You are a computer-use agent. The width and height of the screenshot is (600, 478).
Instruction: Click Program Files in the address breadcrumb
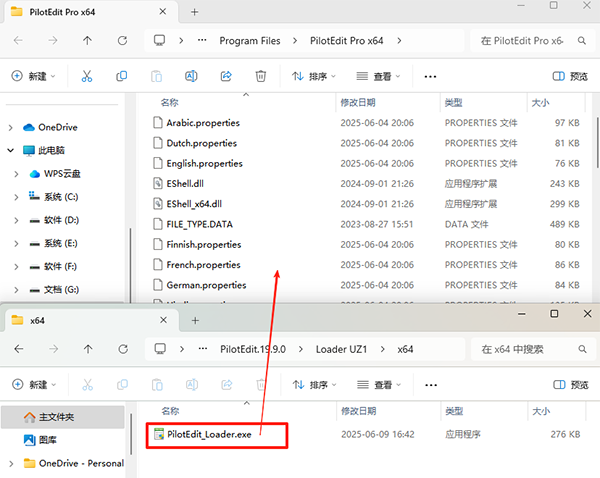(250, 41)
